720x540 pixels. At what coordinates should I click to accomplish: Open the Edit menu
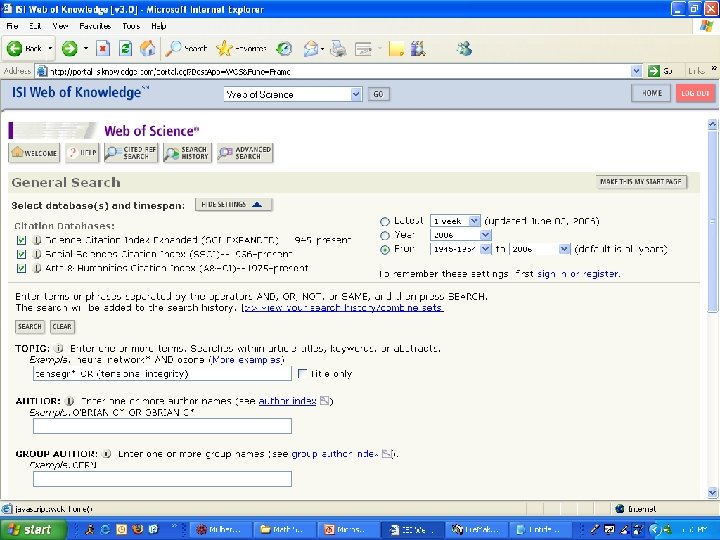click(35, 26)
